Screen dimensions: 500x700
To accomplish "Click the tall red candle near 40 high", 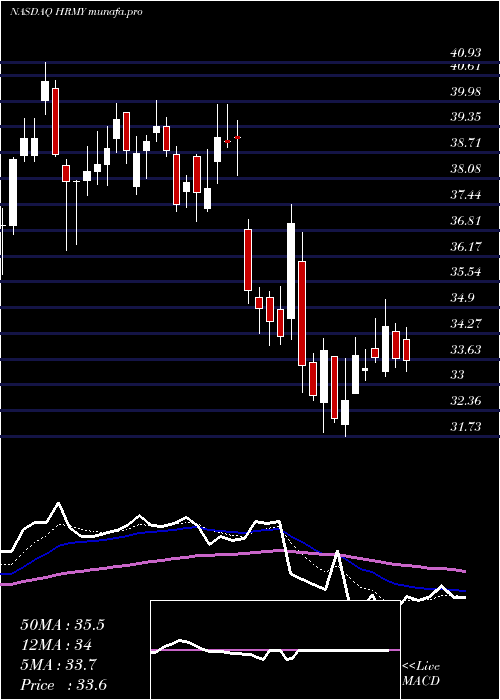I will click(55, 121).
